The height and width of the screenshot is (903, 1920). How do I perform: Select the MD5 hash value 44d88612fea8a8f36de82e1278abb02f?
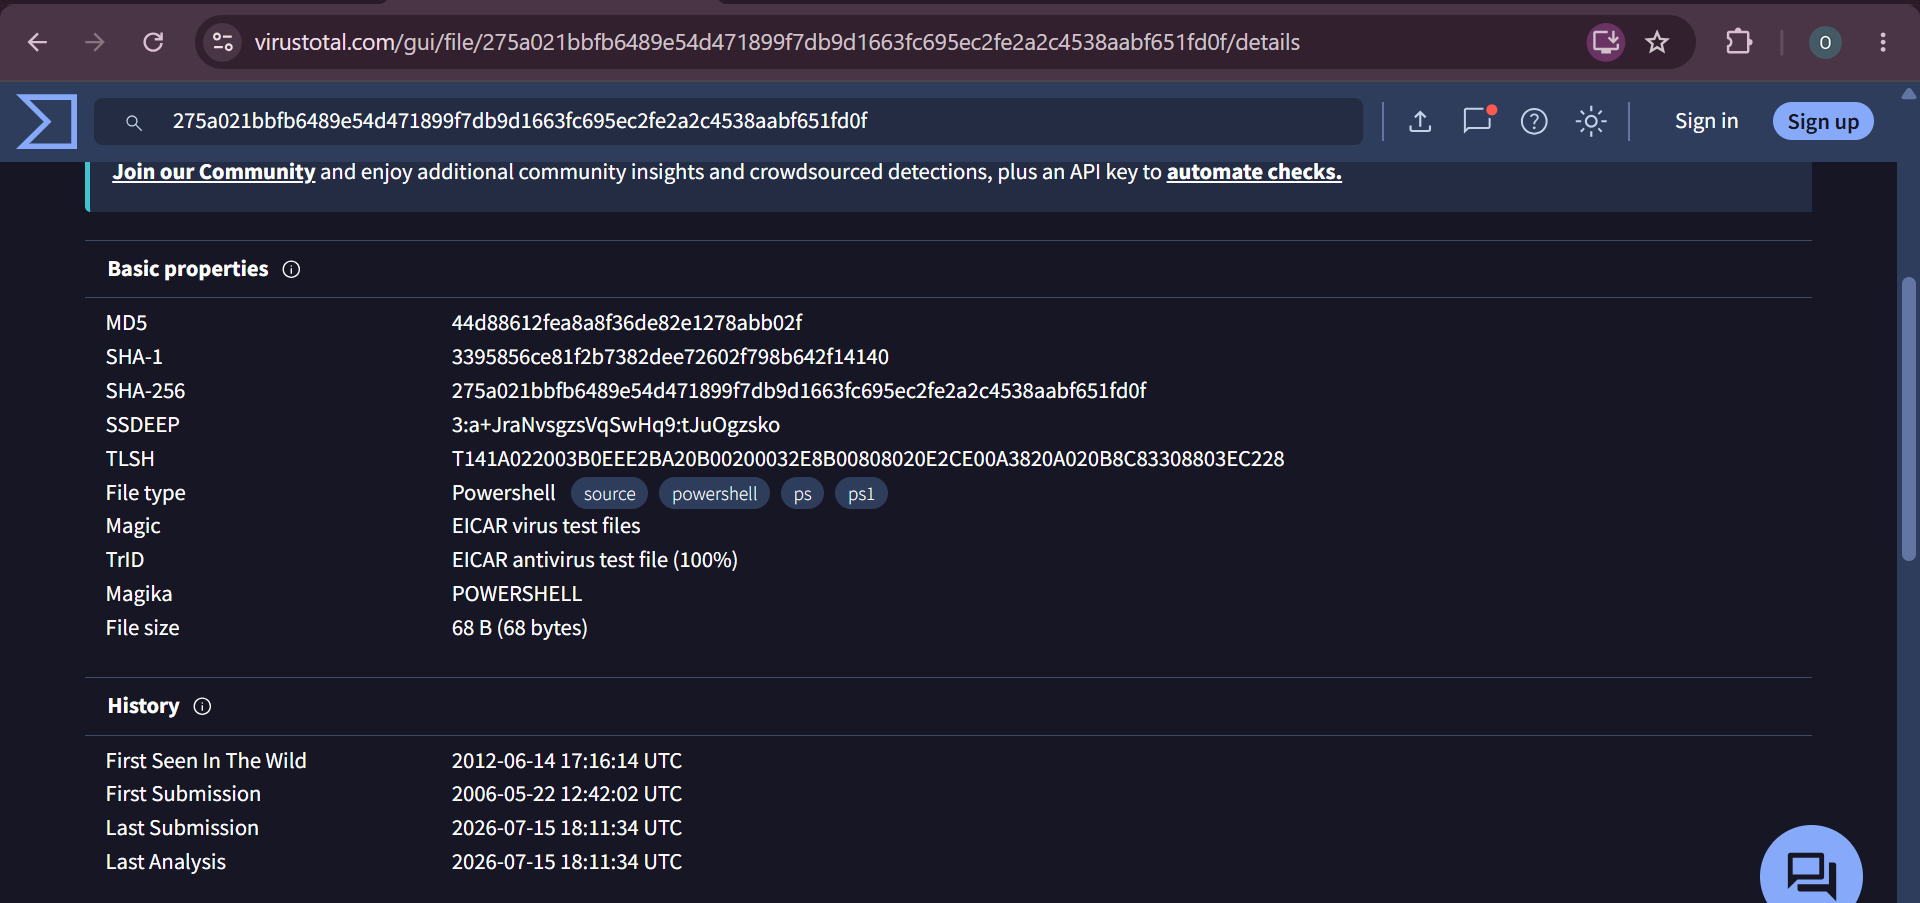[626, 323]
